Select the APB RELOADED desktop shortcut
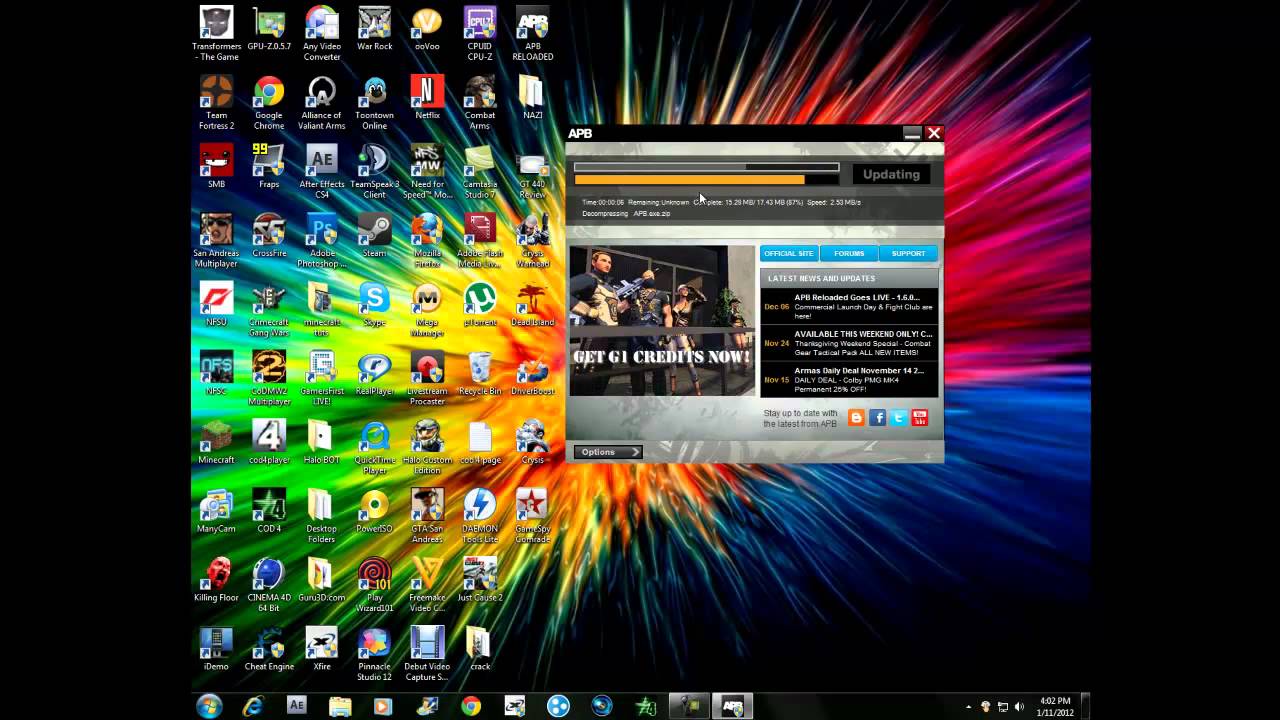 pyautogui.click(x=532, y=34)
